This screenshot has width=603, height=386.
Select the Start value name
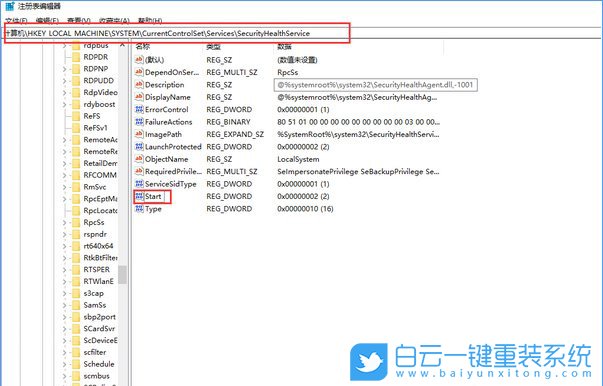pyautogui.click(x=153, y=196)
